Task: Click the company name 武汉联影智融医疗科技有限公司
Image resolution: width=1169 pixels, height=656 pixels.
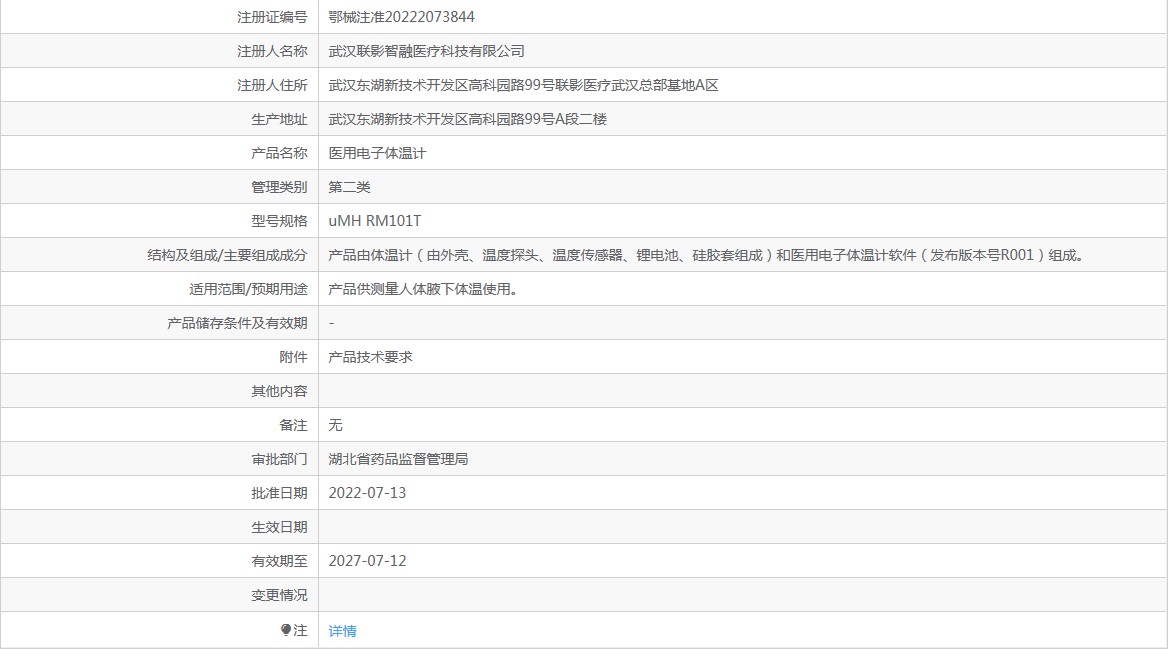Action: pos(426,51)
